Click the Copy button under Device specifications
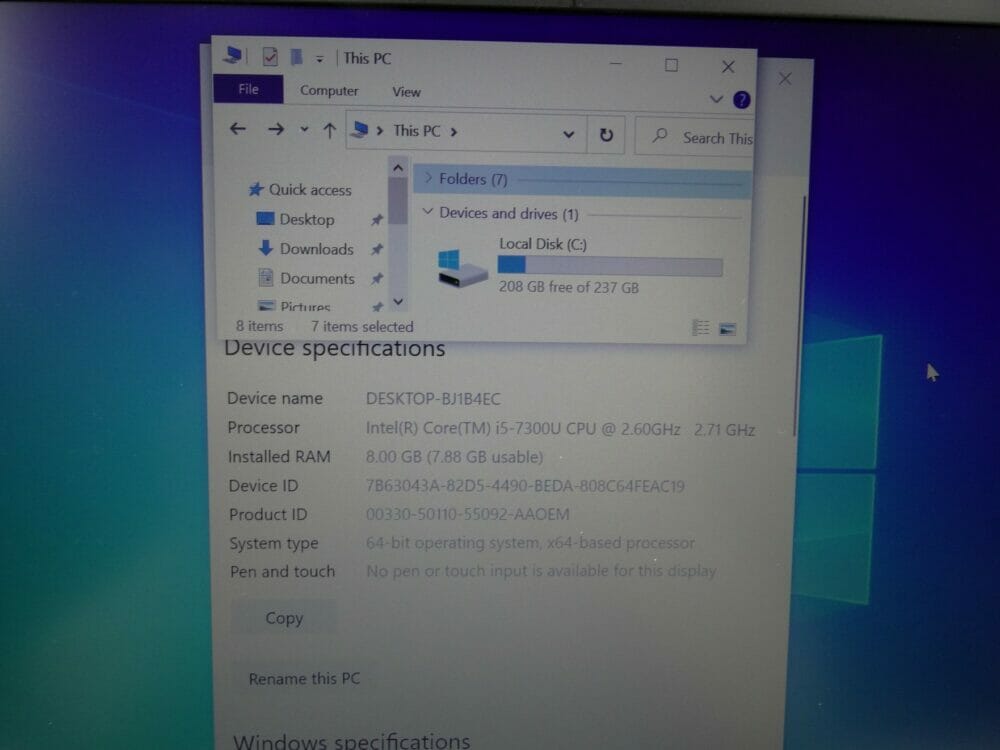 (284, 618)
